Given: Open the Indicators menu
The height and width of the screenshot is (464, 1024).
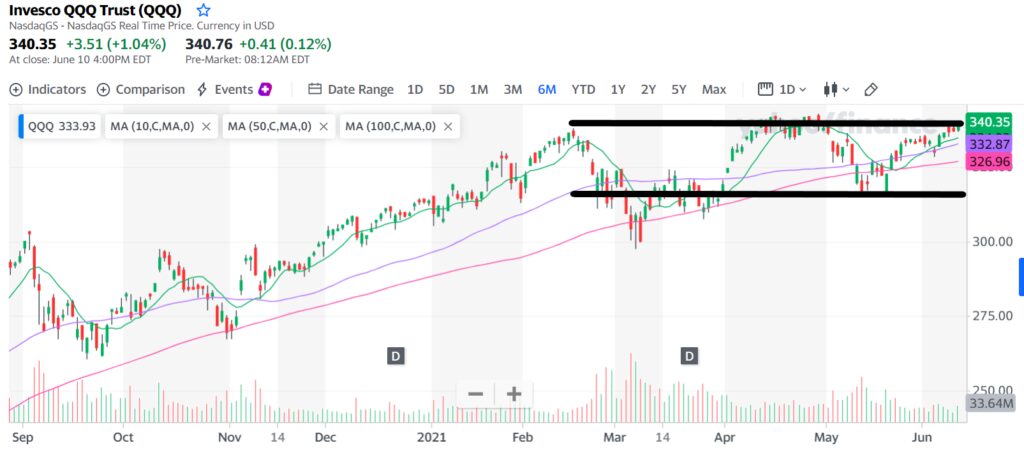Looking at the screenshot, I should click(x=48, y=90).
